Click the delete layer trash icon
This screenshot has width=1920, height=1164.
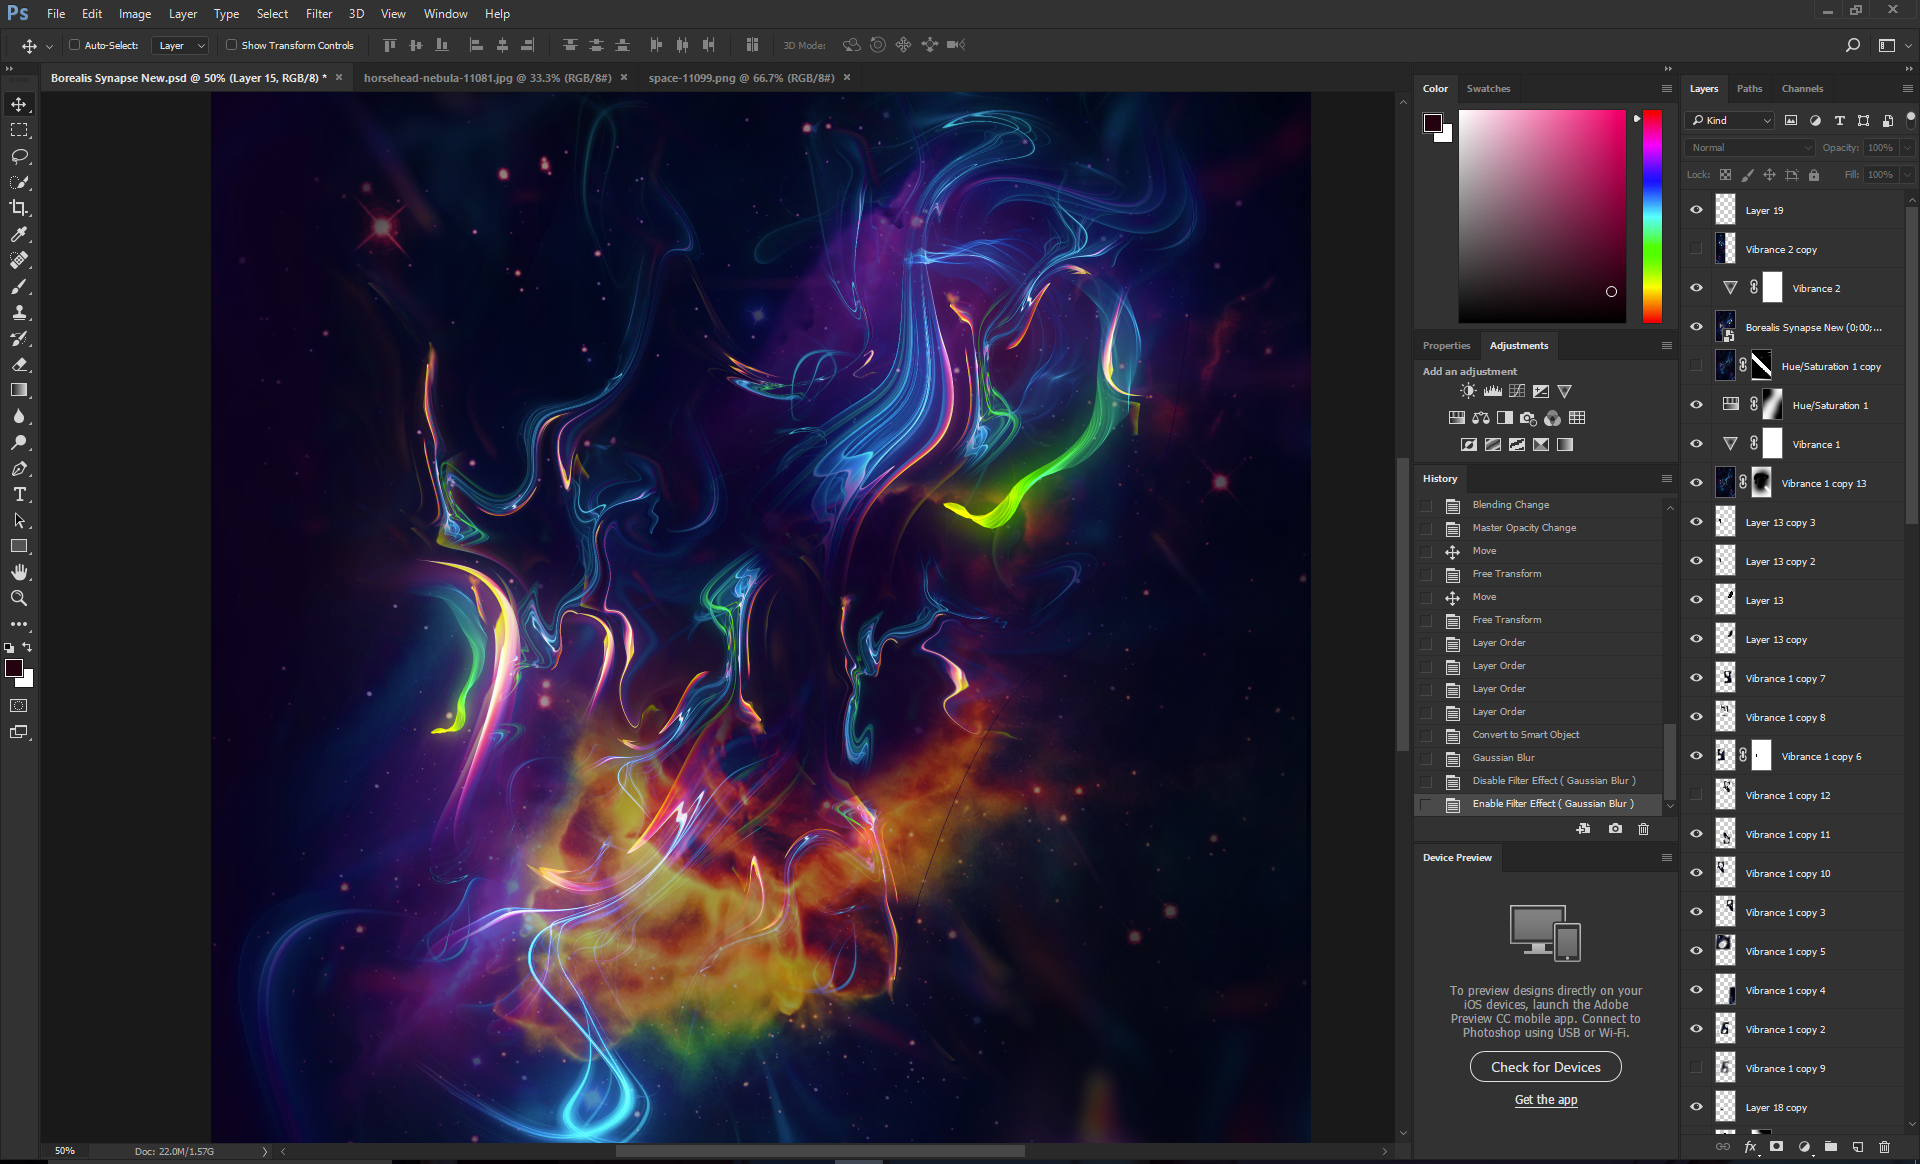(x=1884, y=1147)
